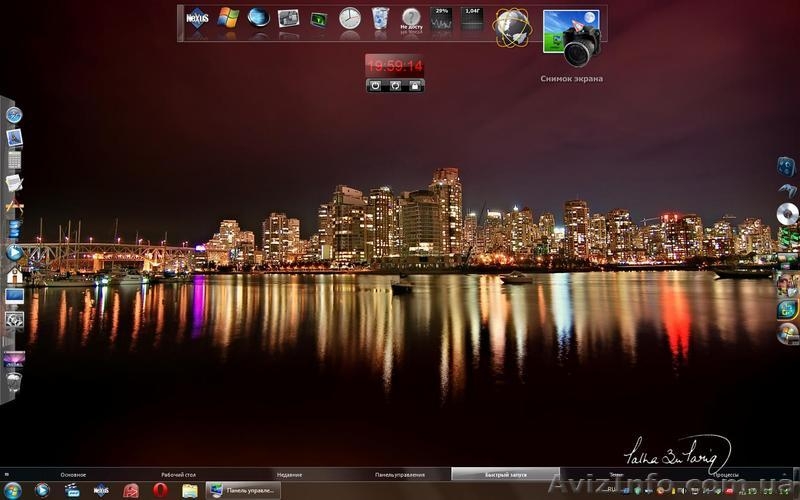This screenshot has width=800, height=500.
Task: Click the red digital clock display 19:59:14
Action: 394,66
